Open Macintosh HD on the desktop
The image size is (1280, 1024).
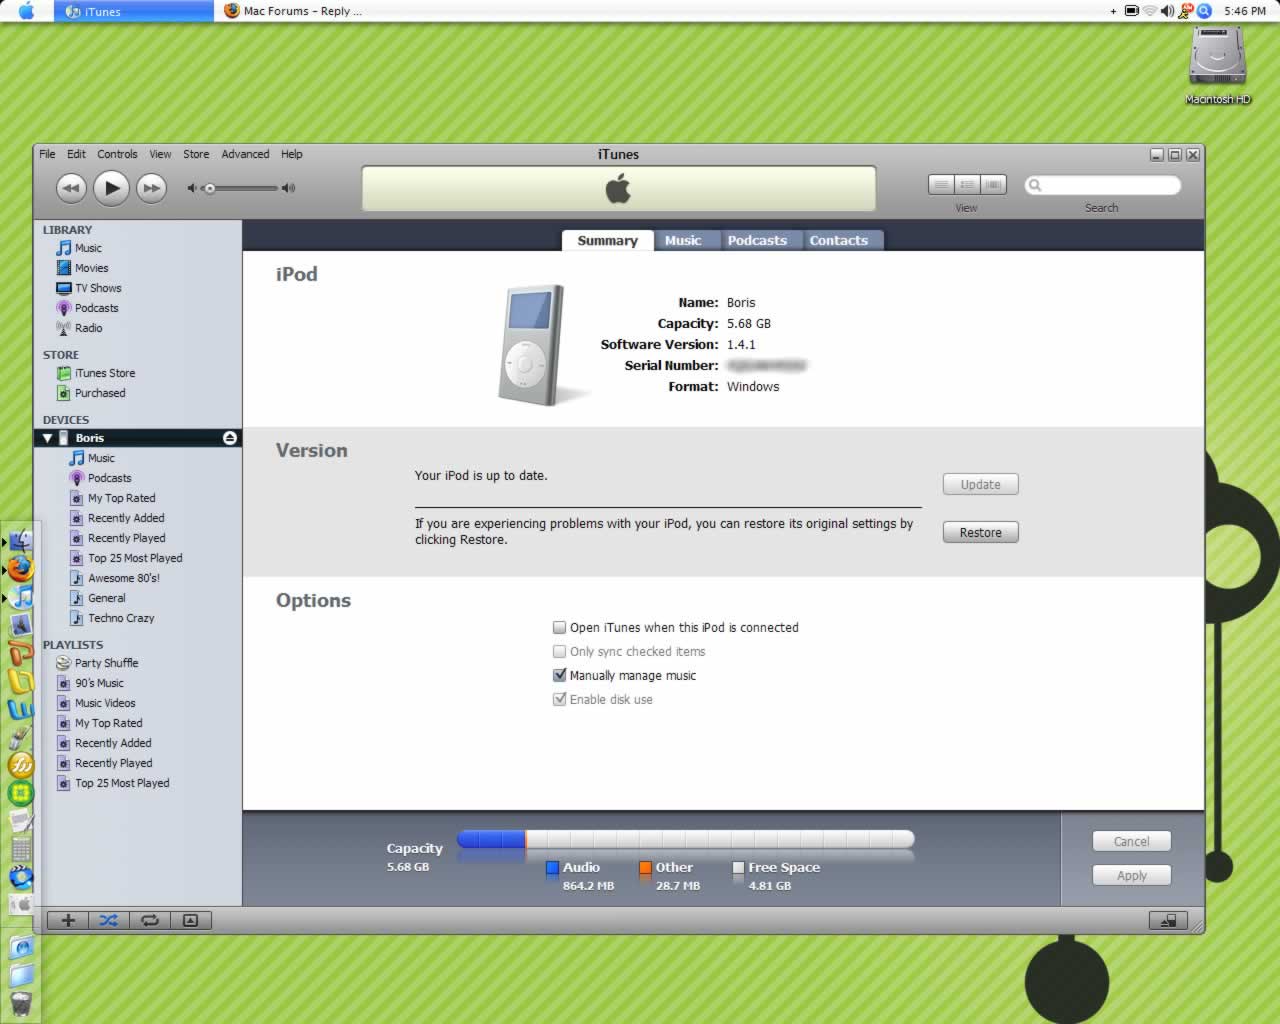coord(1217,62)
